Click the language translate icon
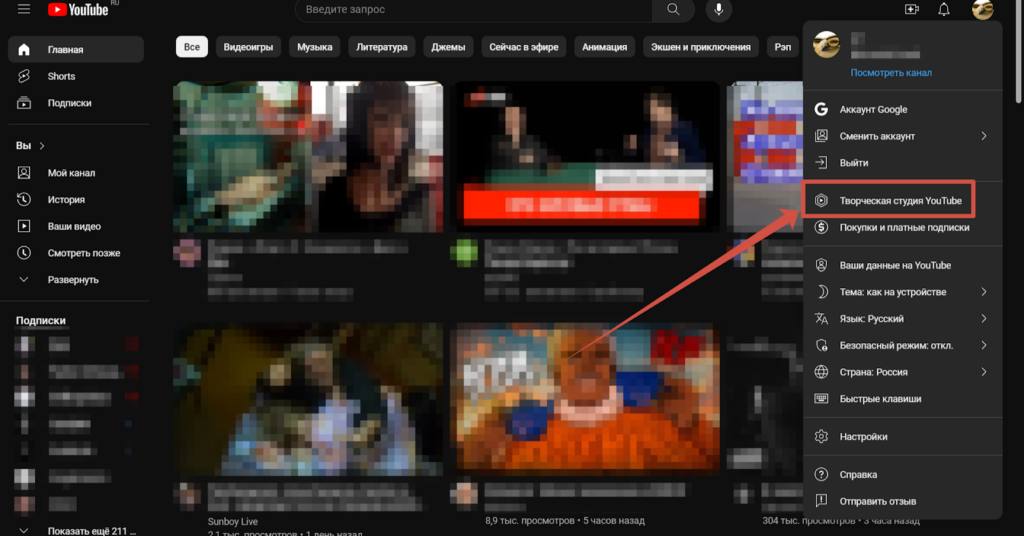Viewport: 1024px width, 536px height. click(x=821, y=319)
